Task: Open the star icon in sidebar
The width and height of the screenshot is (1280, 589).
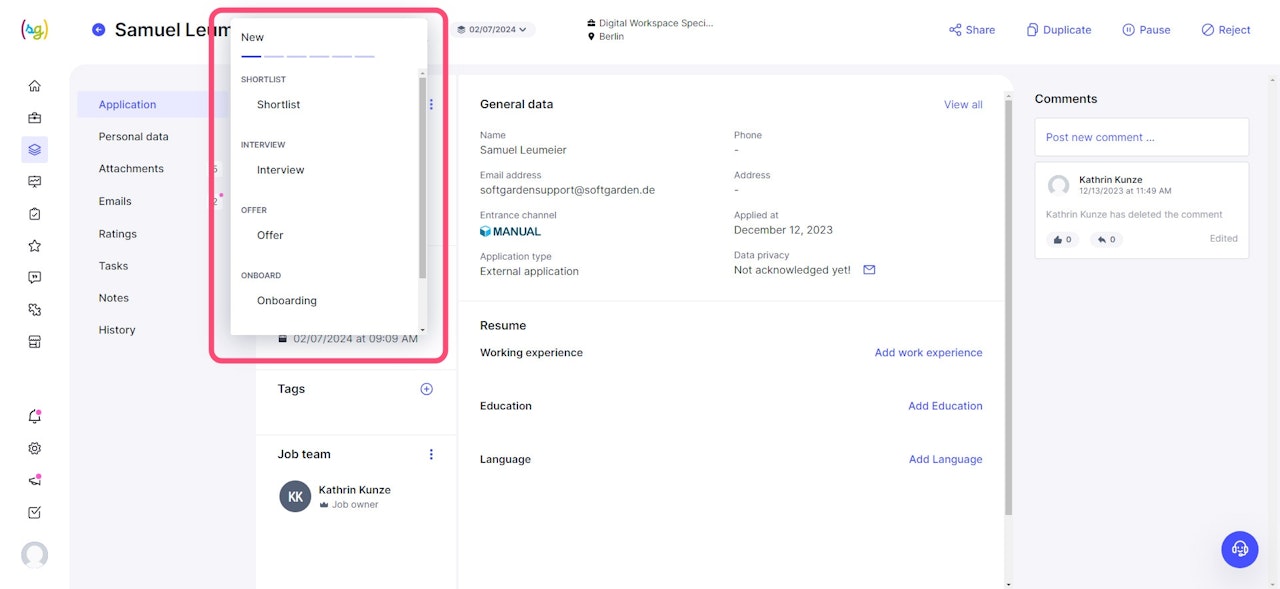Action: coord(35,246)
